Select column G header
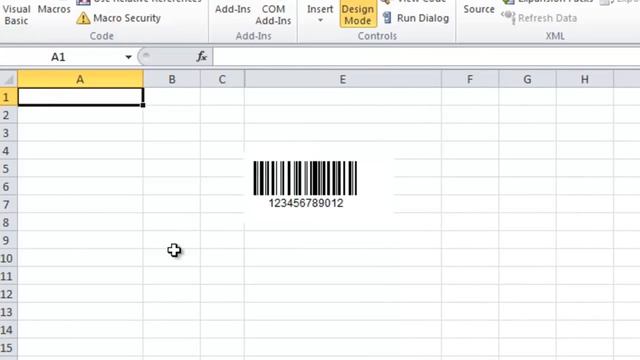This screenshot has width=640, height=360. [x=527, y=79]
